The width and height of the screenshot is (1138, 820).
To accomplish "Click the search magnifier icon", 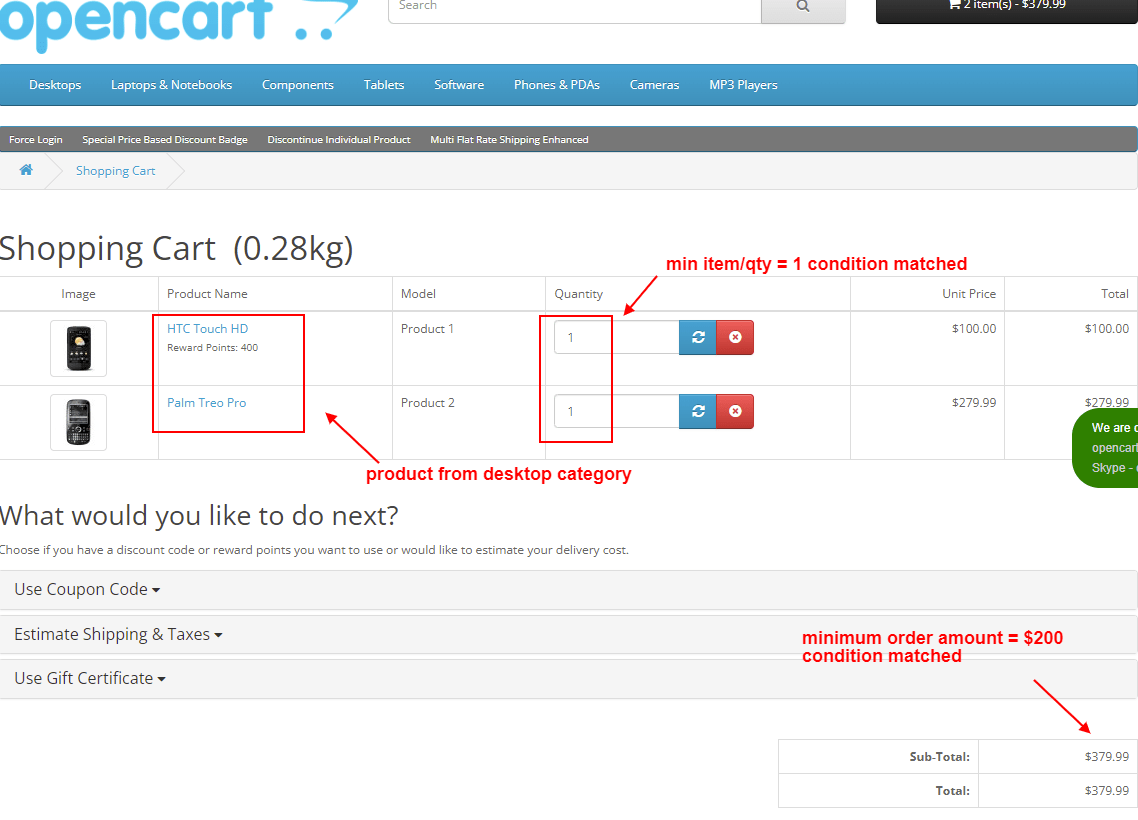I will [803, 5].
